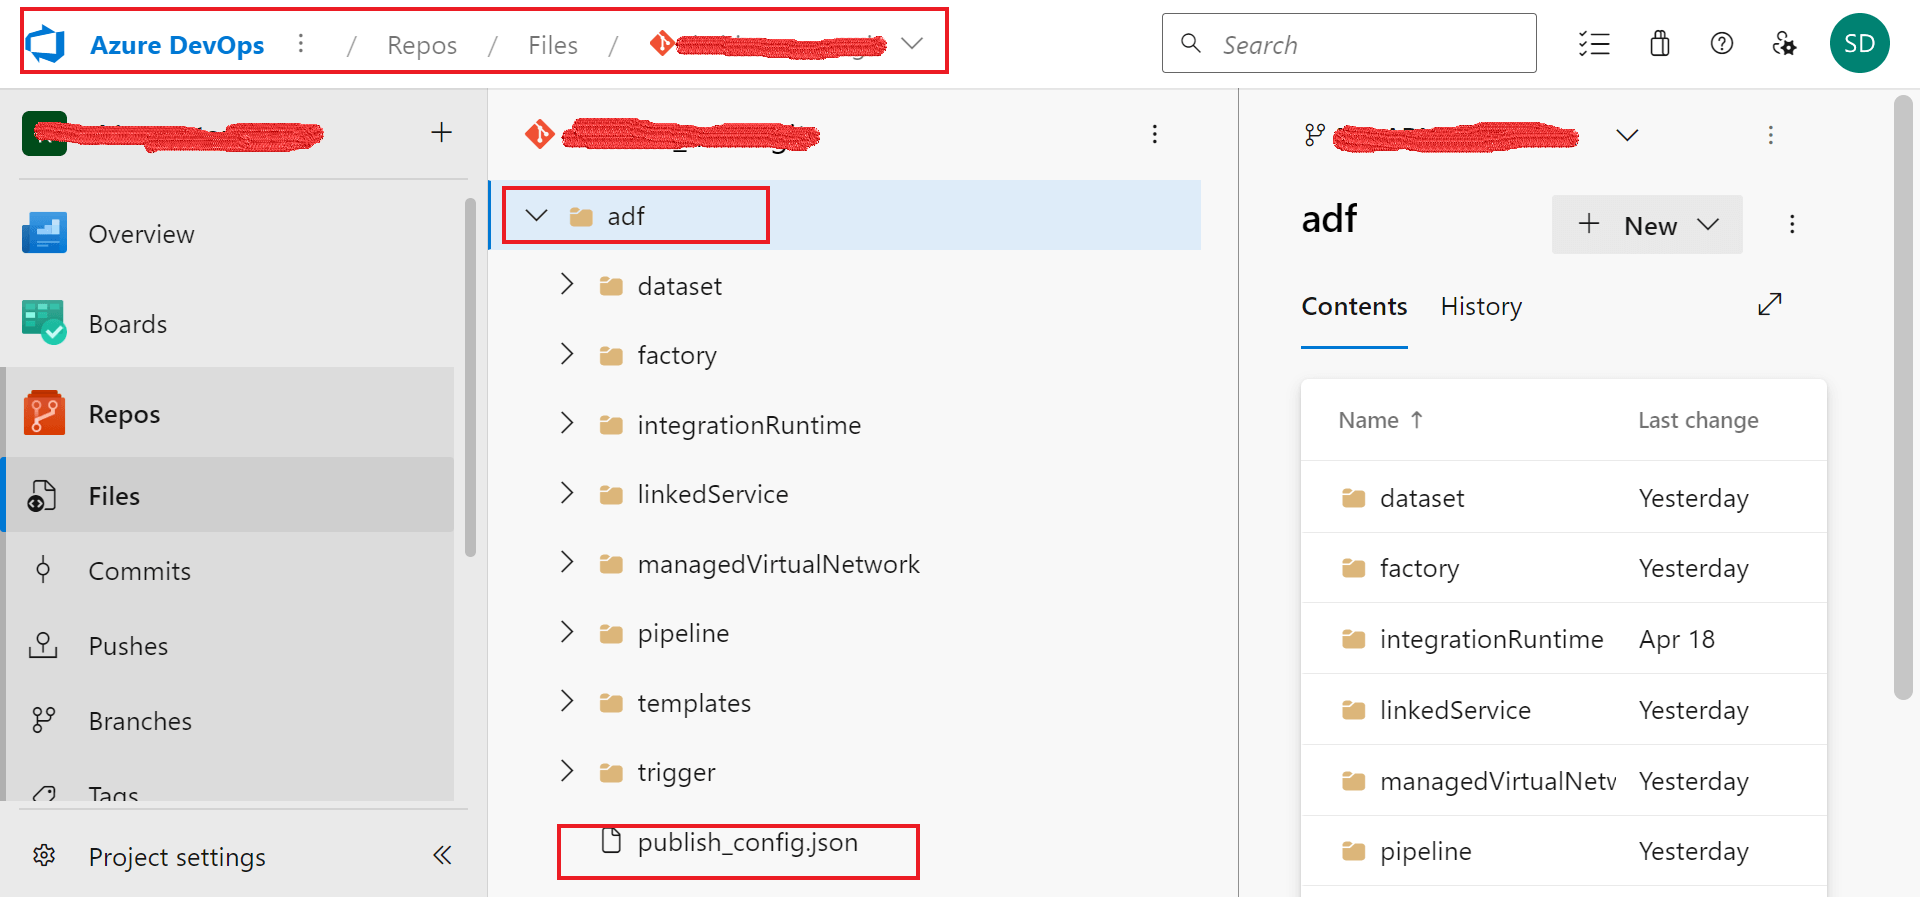Expand the dataset folder in tree
The image size is (1920, 897).
coord(567,285)
